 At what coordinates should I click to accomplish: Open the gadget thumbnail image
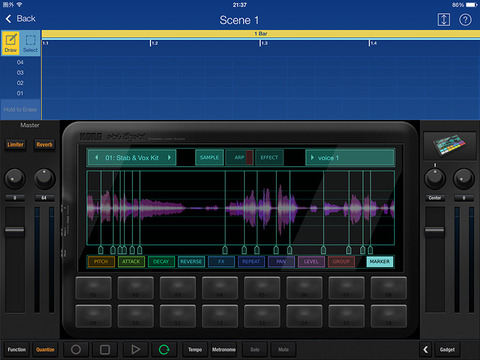[x=450, y=146]
